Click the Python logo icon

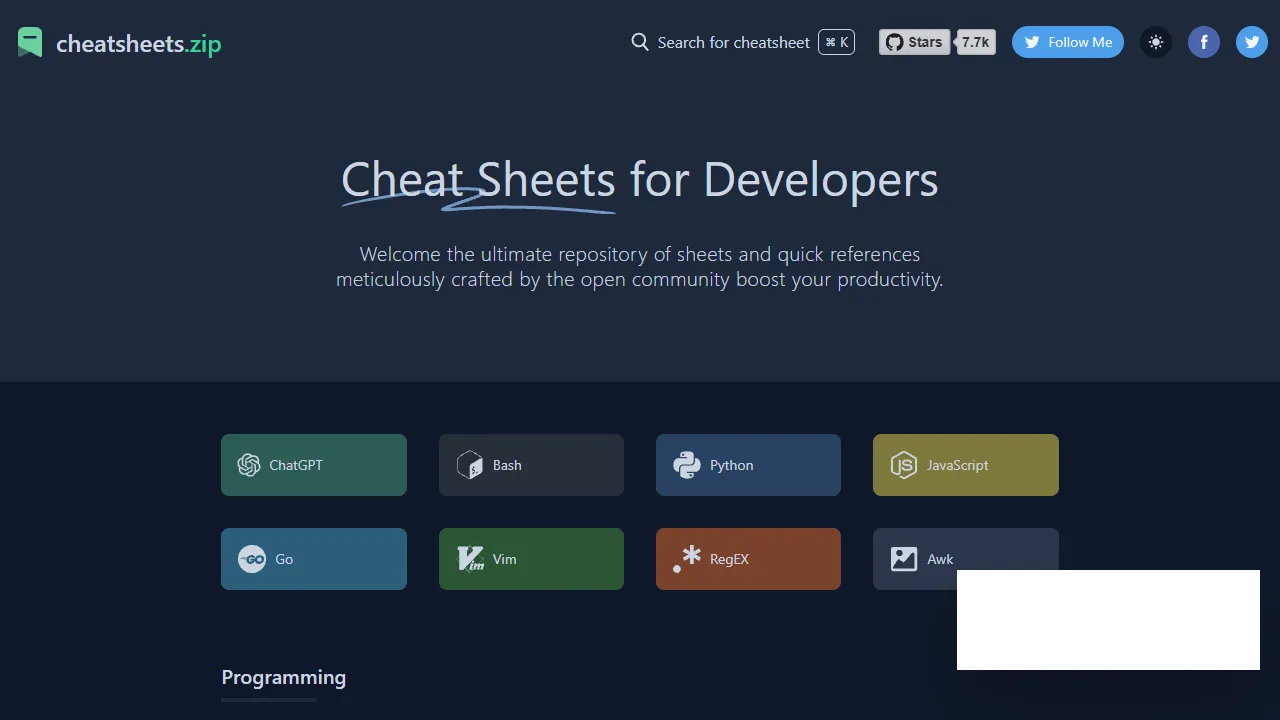click(687, 465)
